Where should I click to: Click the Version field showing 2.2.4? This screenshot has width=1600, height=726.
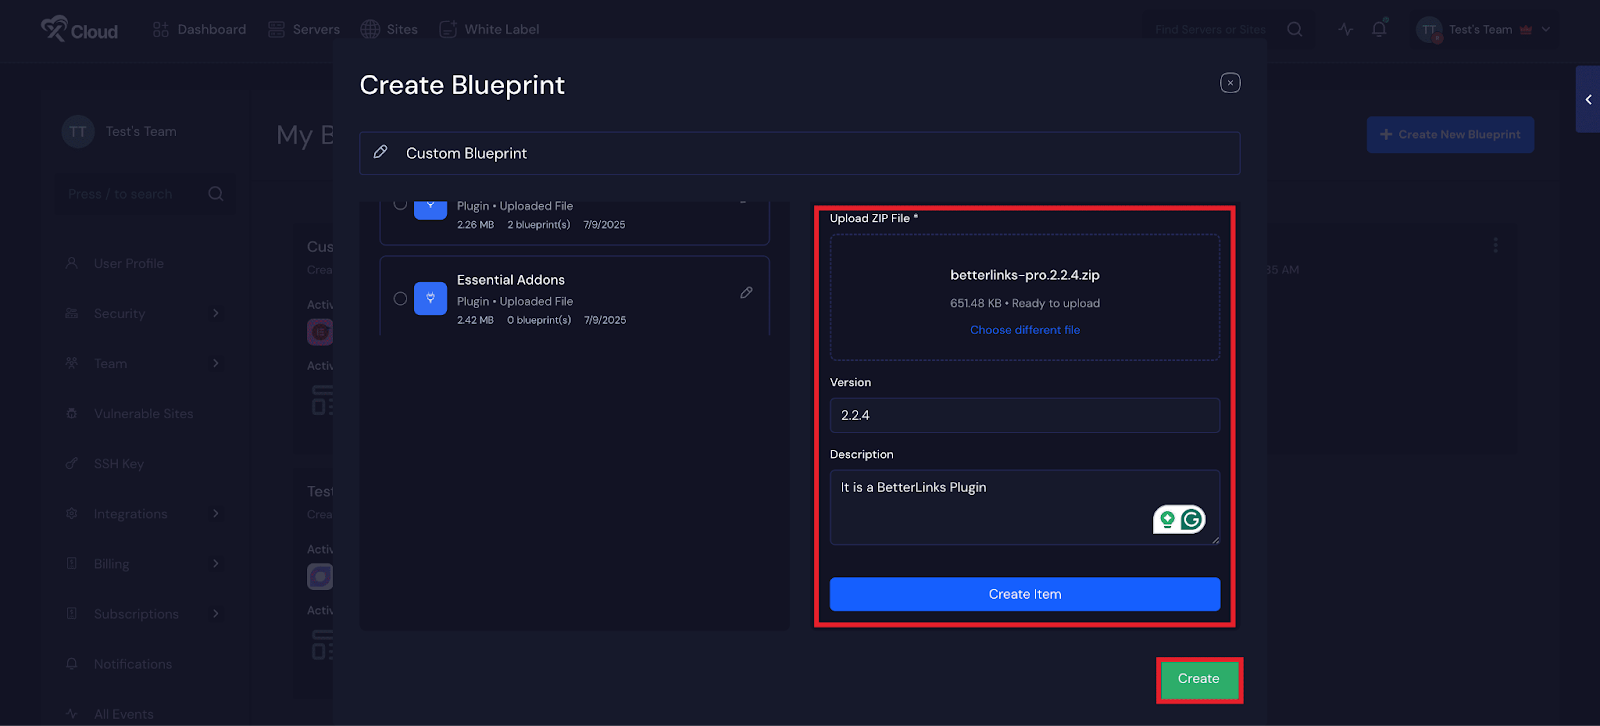click(x=1025, y=415)
